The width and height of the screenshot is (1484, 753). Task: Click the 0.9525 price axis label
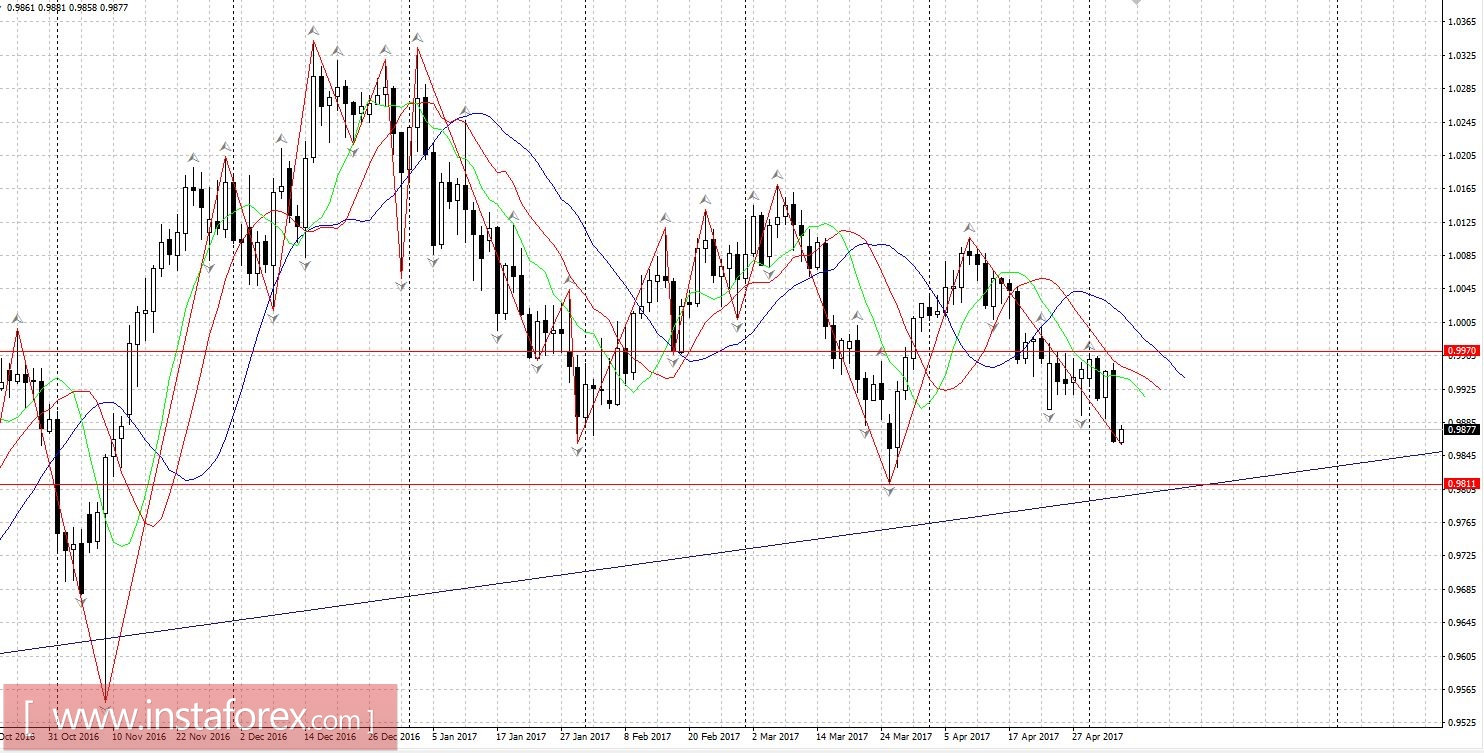1461,723
